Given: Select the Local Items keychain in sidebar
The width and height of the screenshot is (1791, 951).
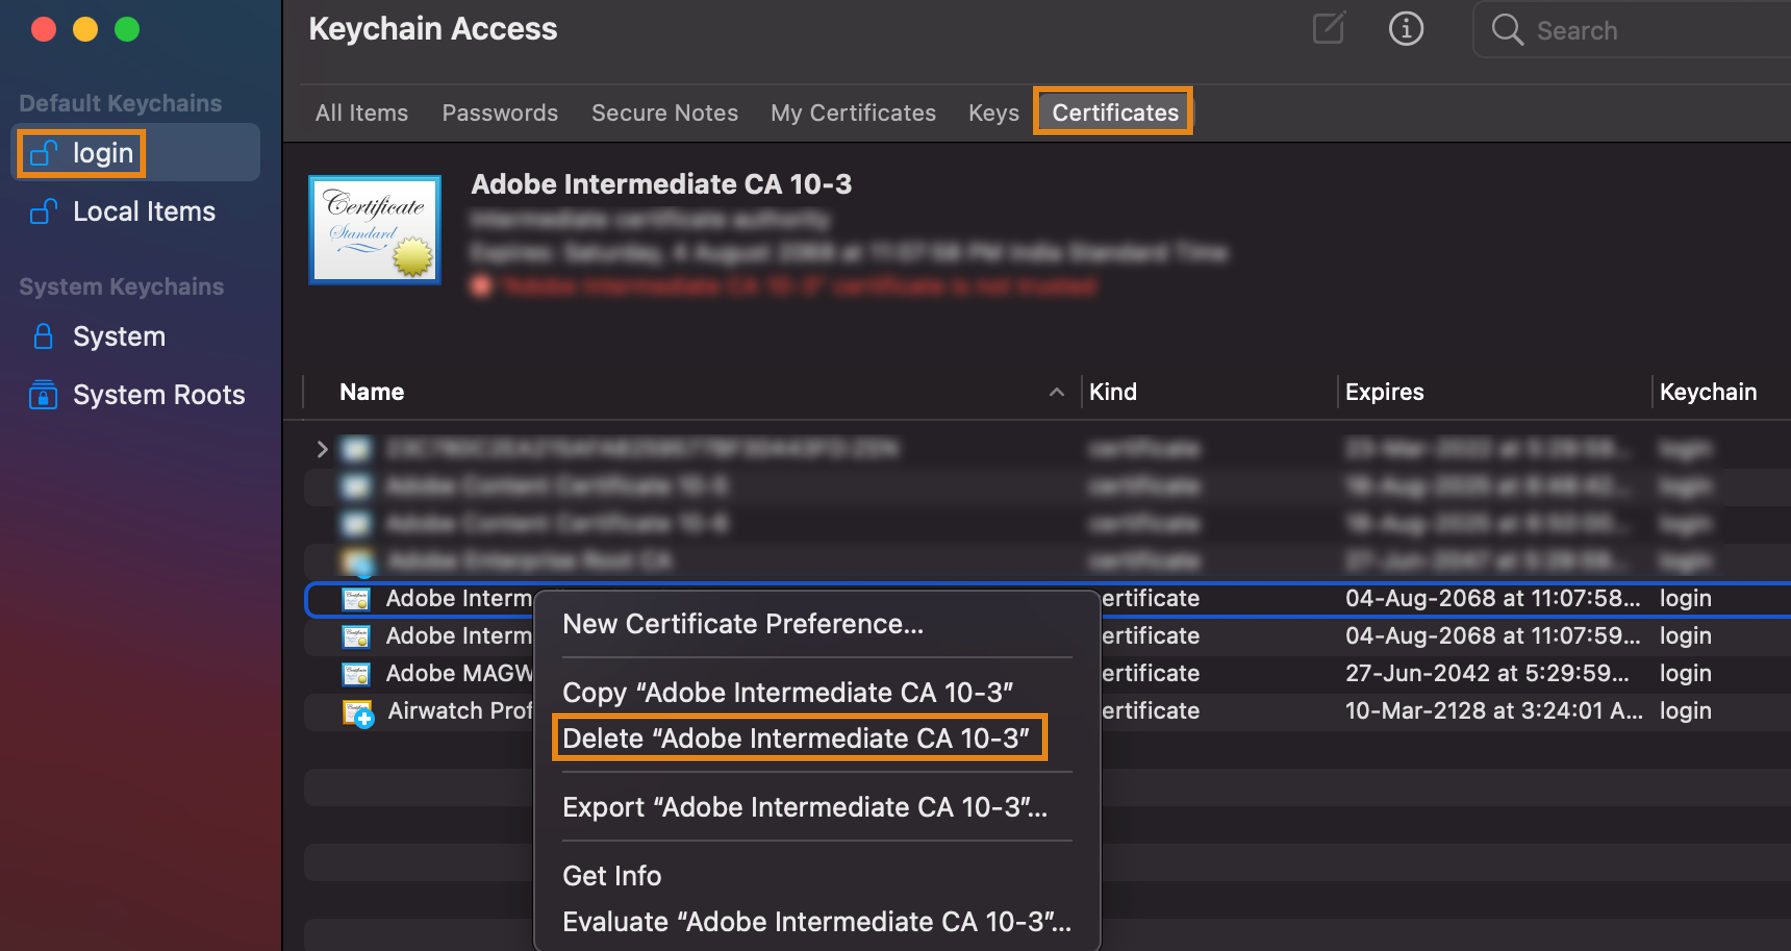Looking at the screenshot, I should point(143,211).
